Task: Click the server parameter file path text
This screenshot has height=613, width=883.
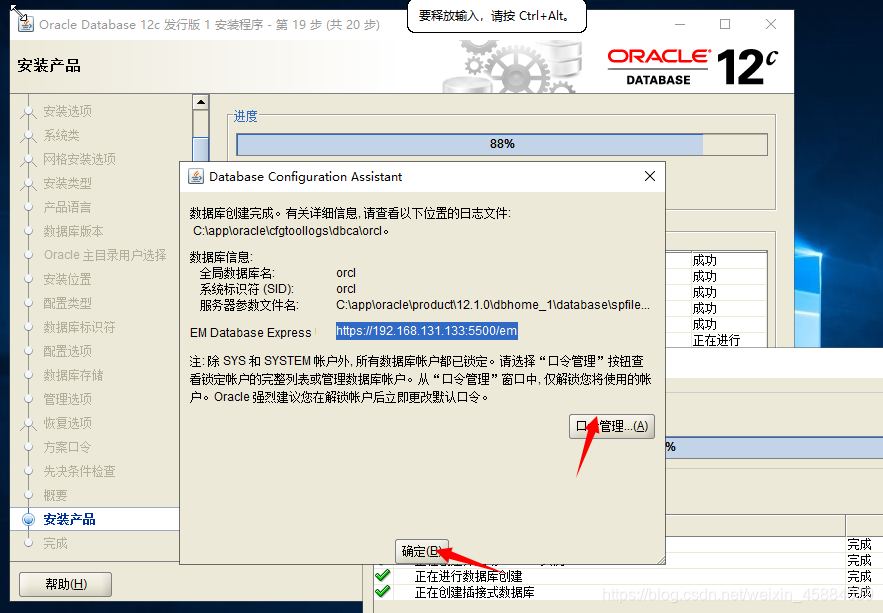Action: (x=493, y=305)
